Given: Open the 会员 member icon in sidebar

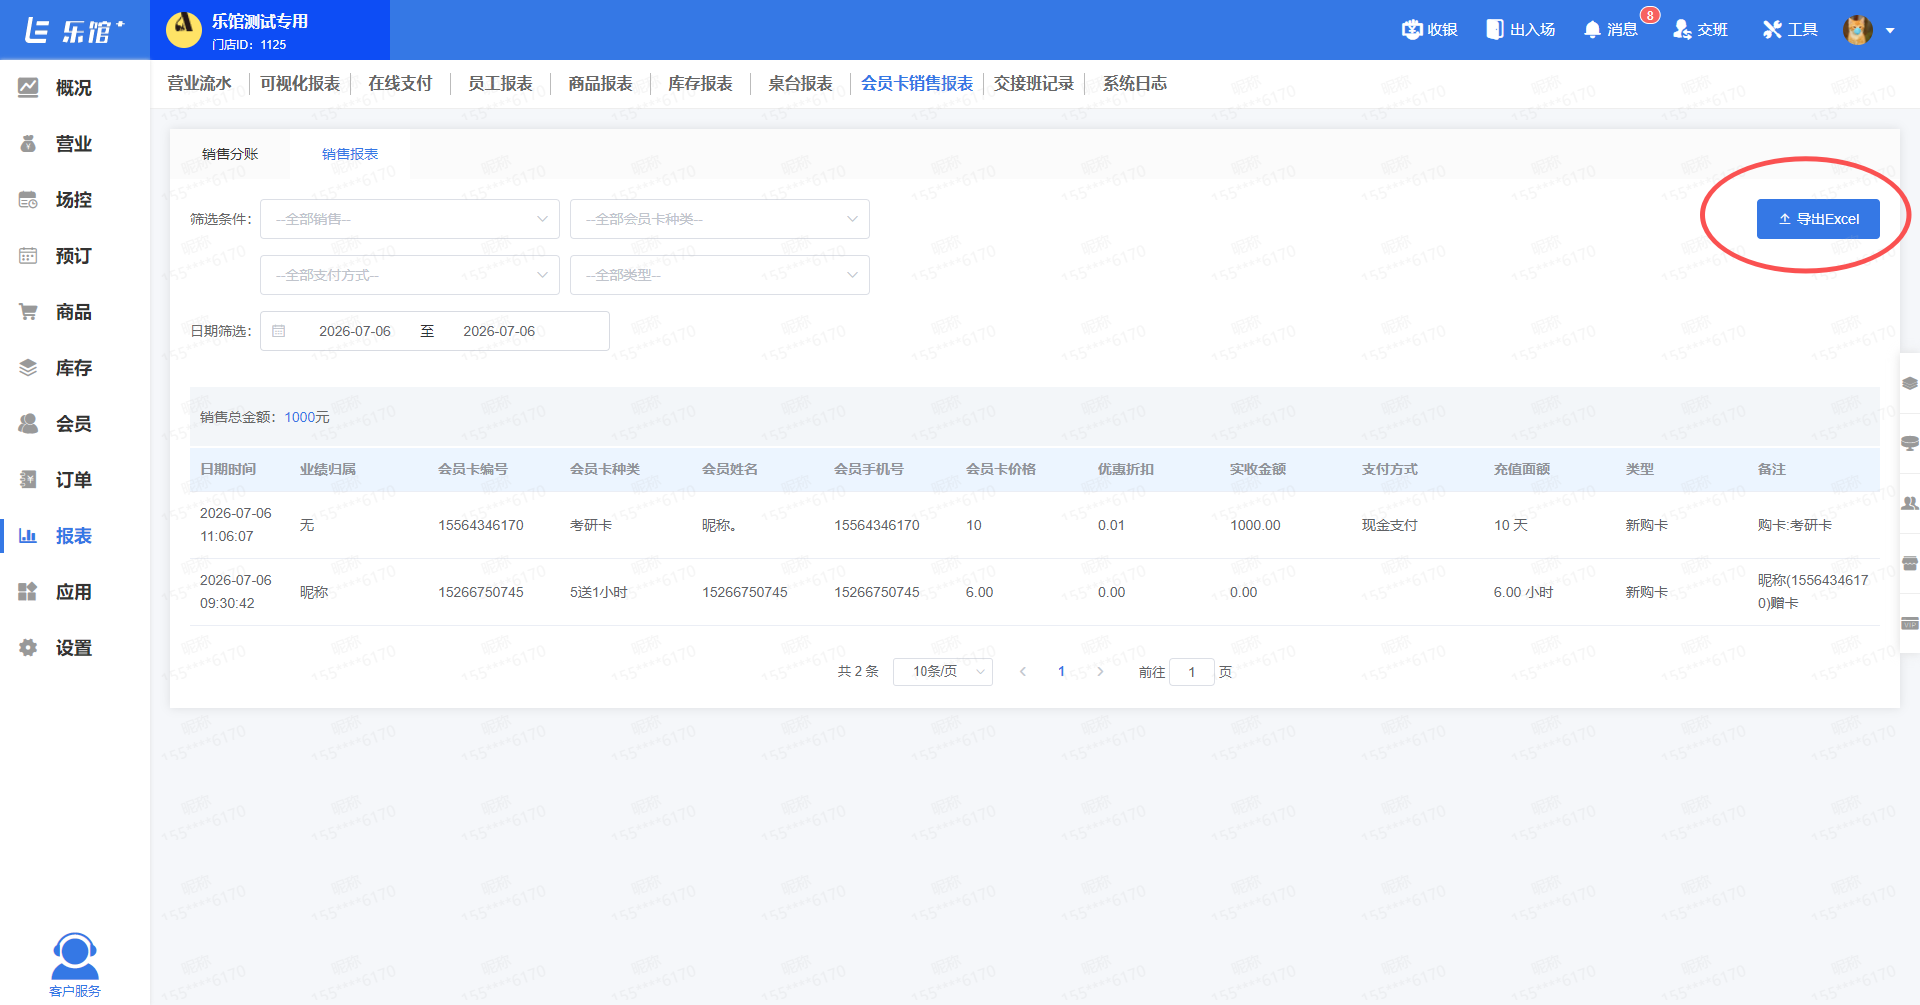Looking at the screenshot, I should pyautogui.click(x=28, y=424).
